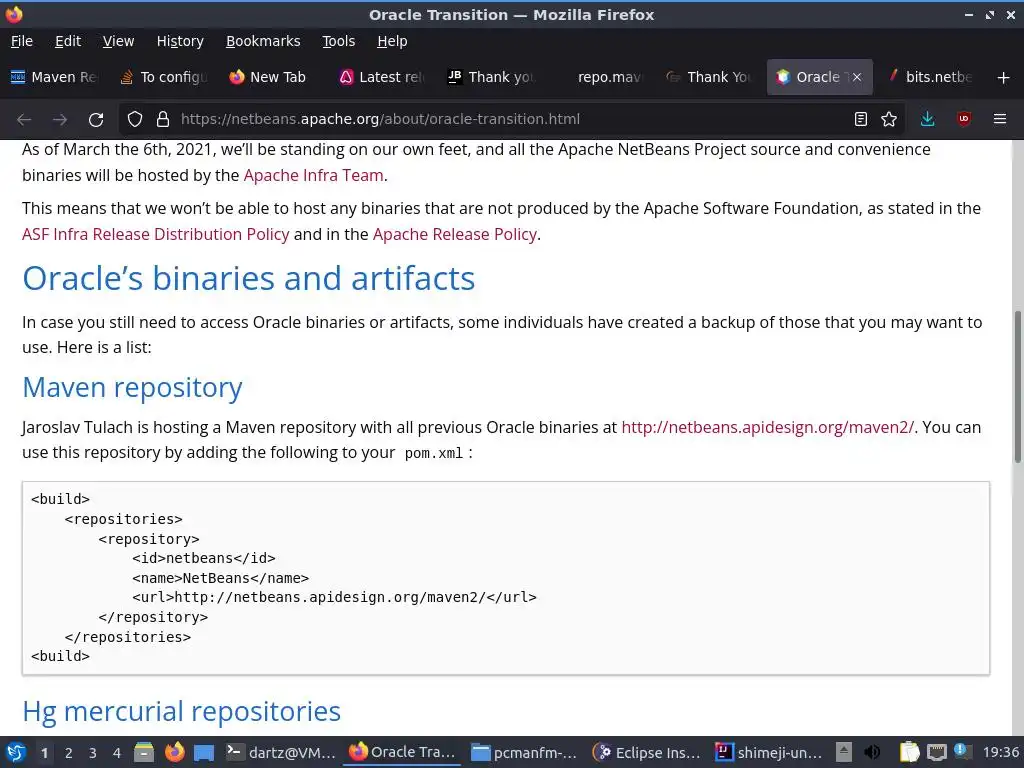Show desktop via blue panel icon
The width and height of the screenshot is (1024, 768).
(204, 753)
